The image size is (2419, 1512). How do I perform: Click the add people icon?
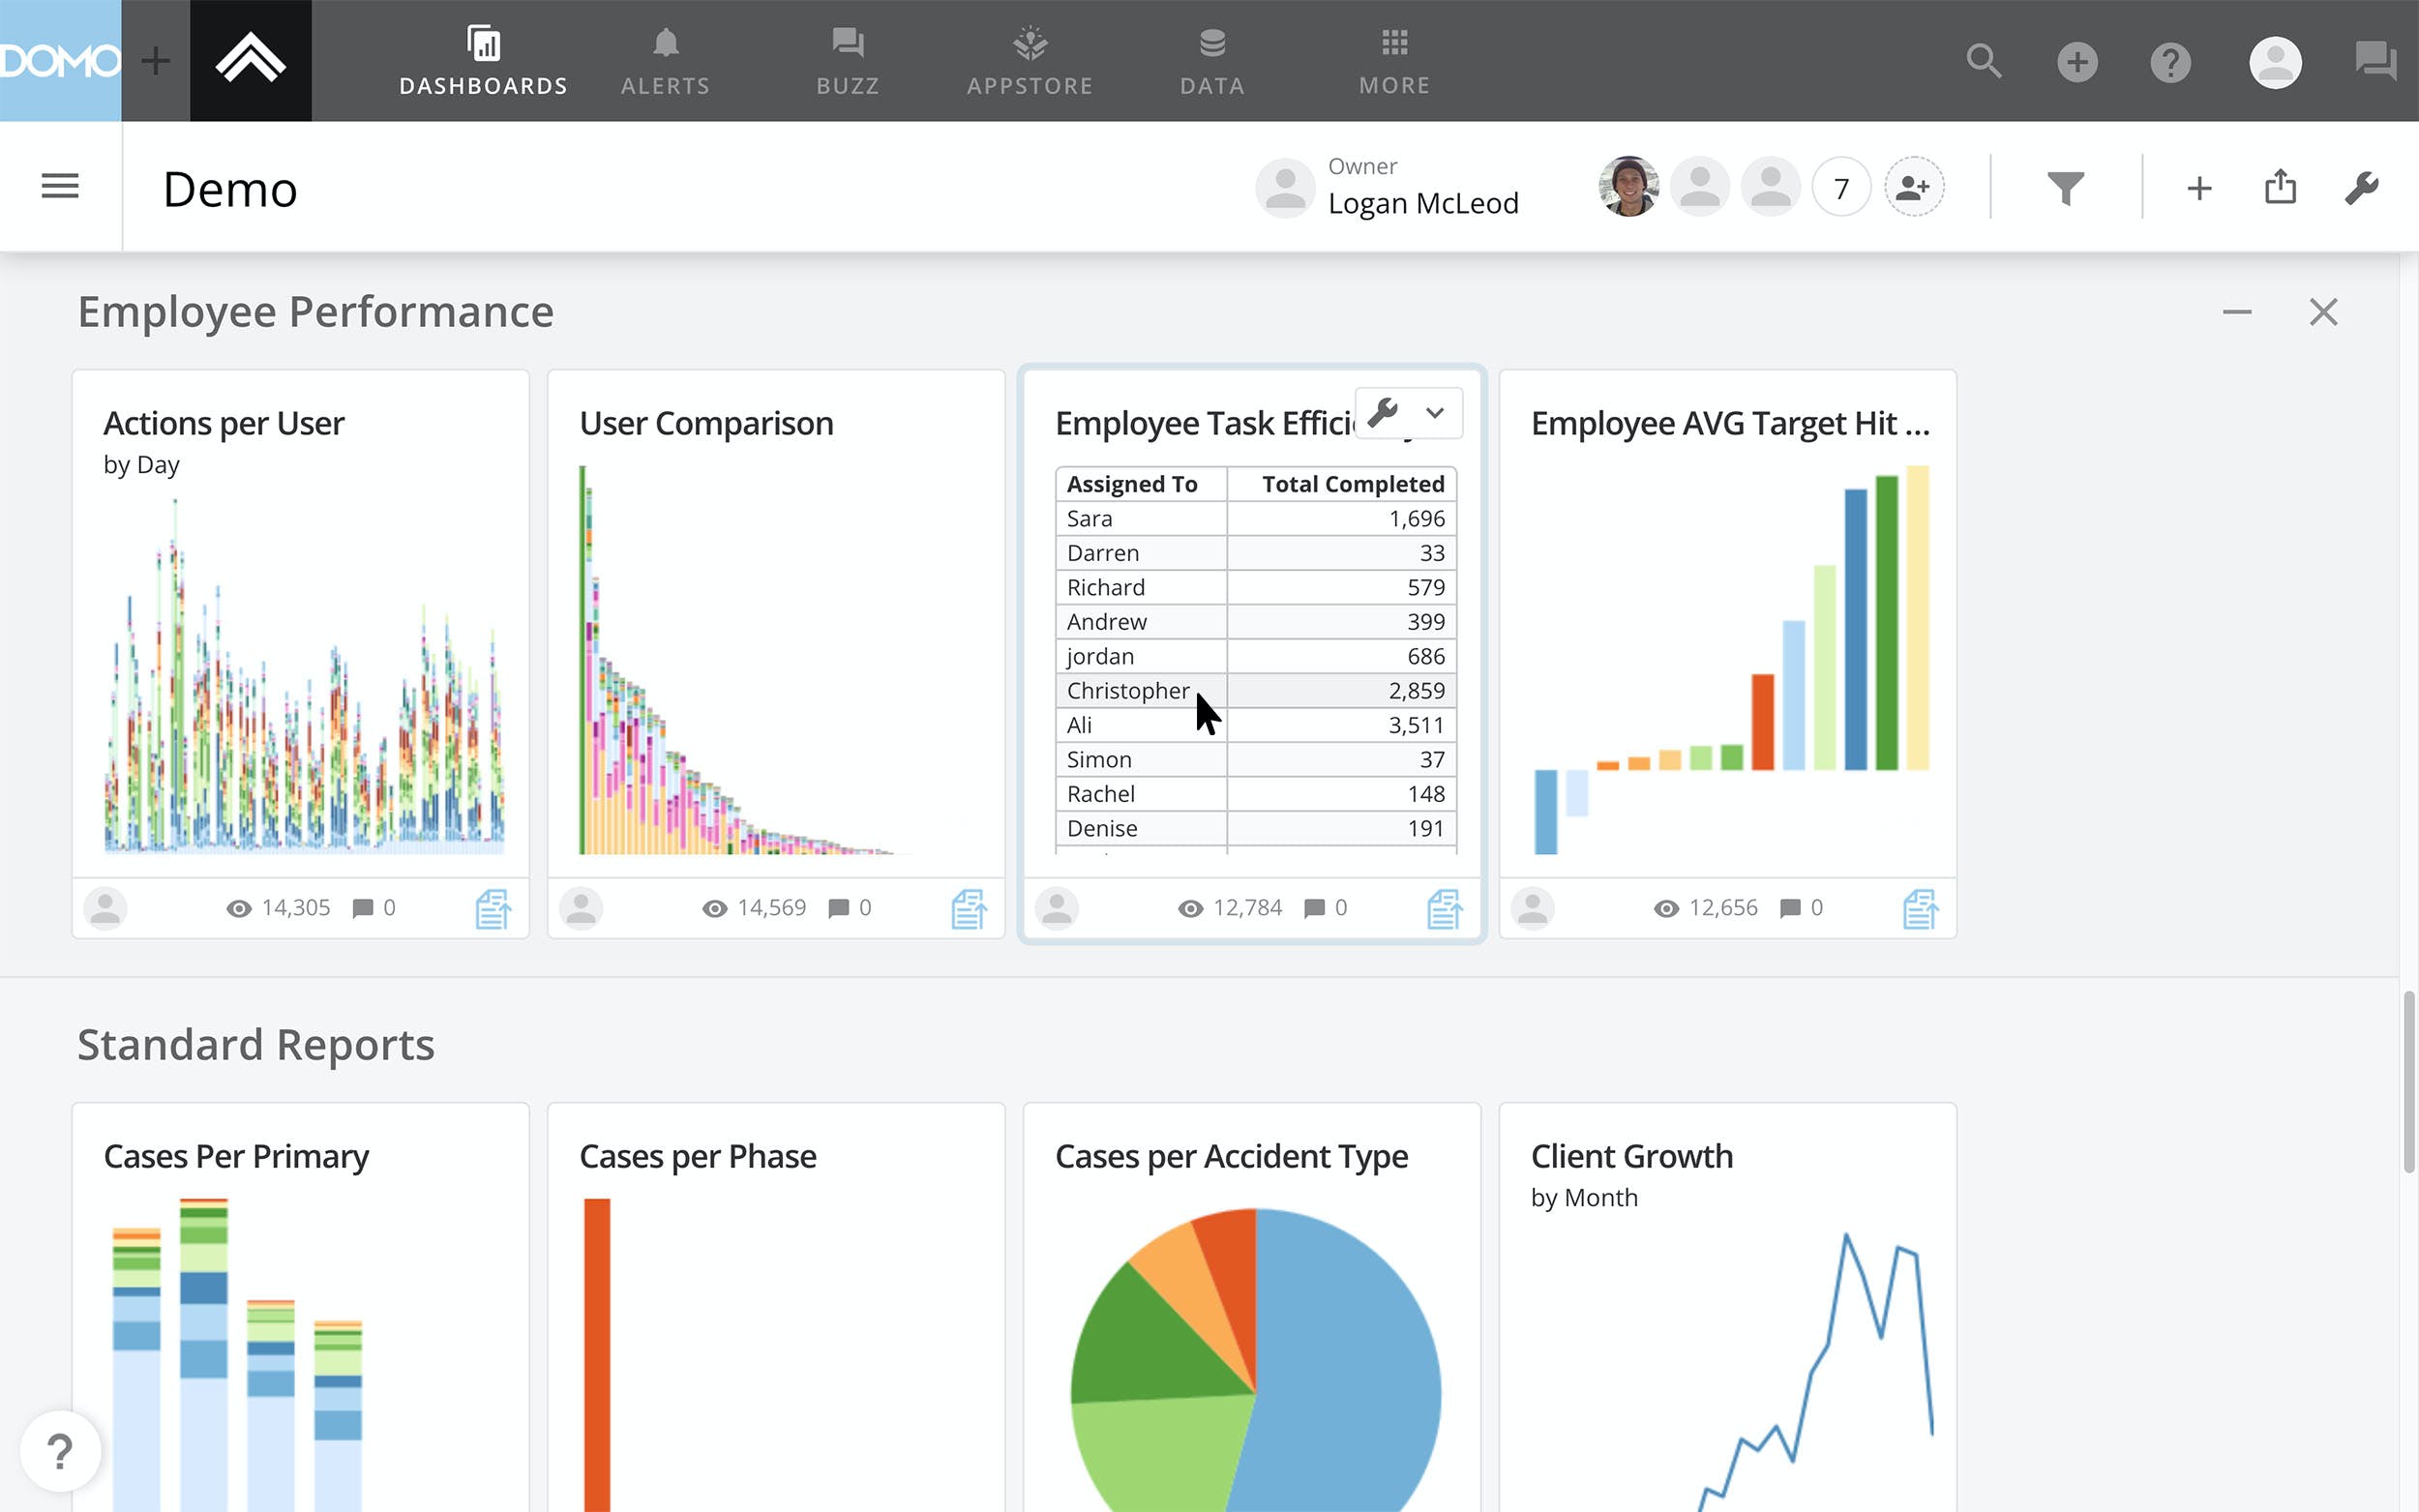pyautogui.click(x=1913, y=187)
